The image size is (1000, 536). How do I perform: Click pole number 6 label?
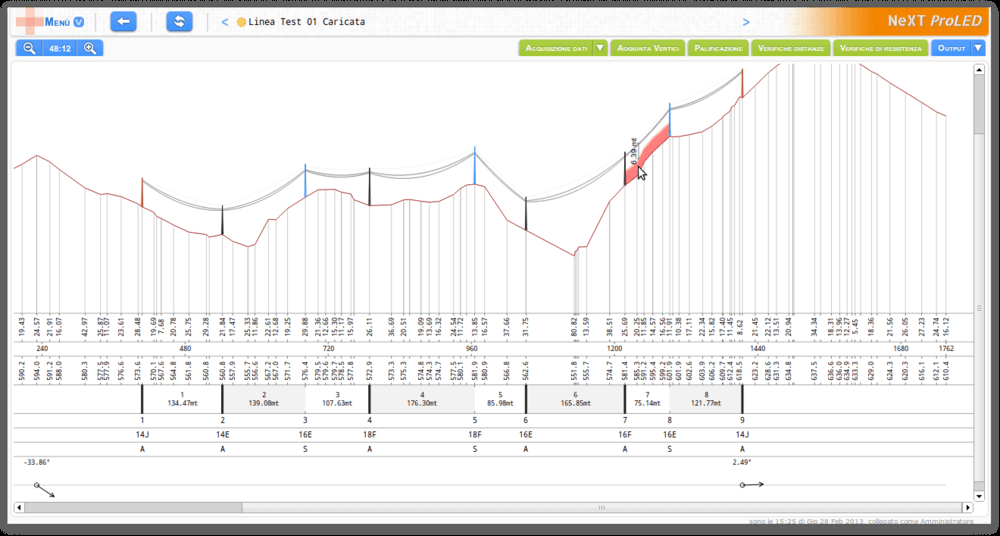coord(526,420)
